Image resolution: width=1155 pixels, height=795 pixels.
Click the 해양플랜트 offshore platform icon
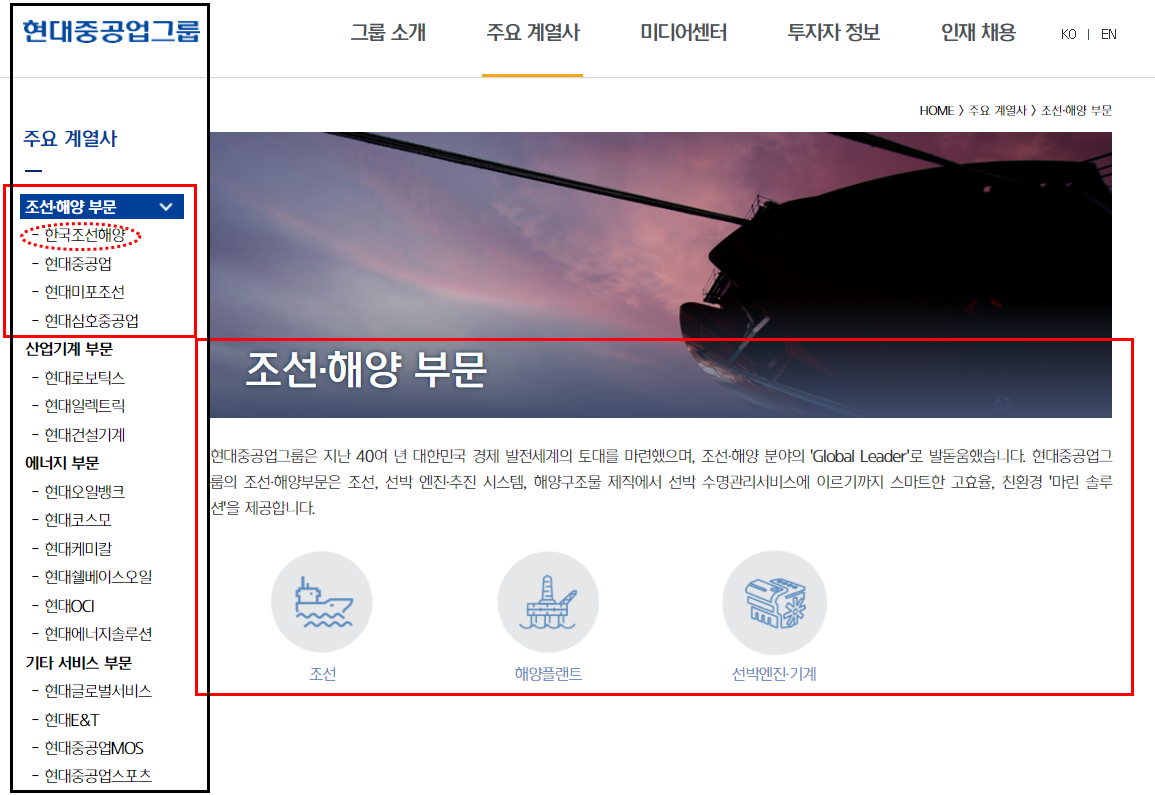click(548, 602)
